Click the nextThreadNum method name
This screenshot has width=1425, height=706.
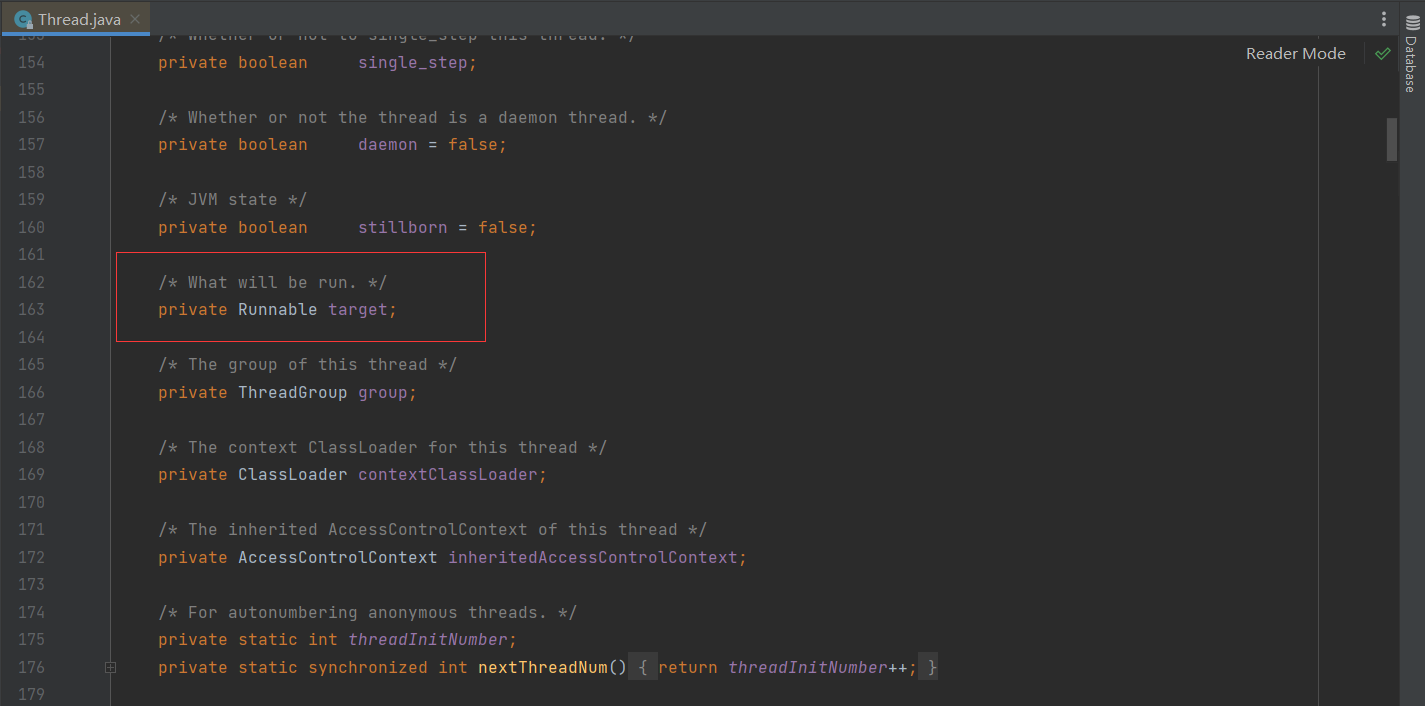[x=542, y=667]
